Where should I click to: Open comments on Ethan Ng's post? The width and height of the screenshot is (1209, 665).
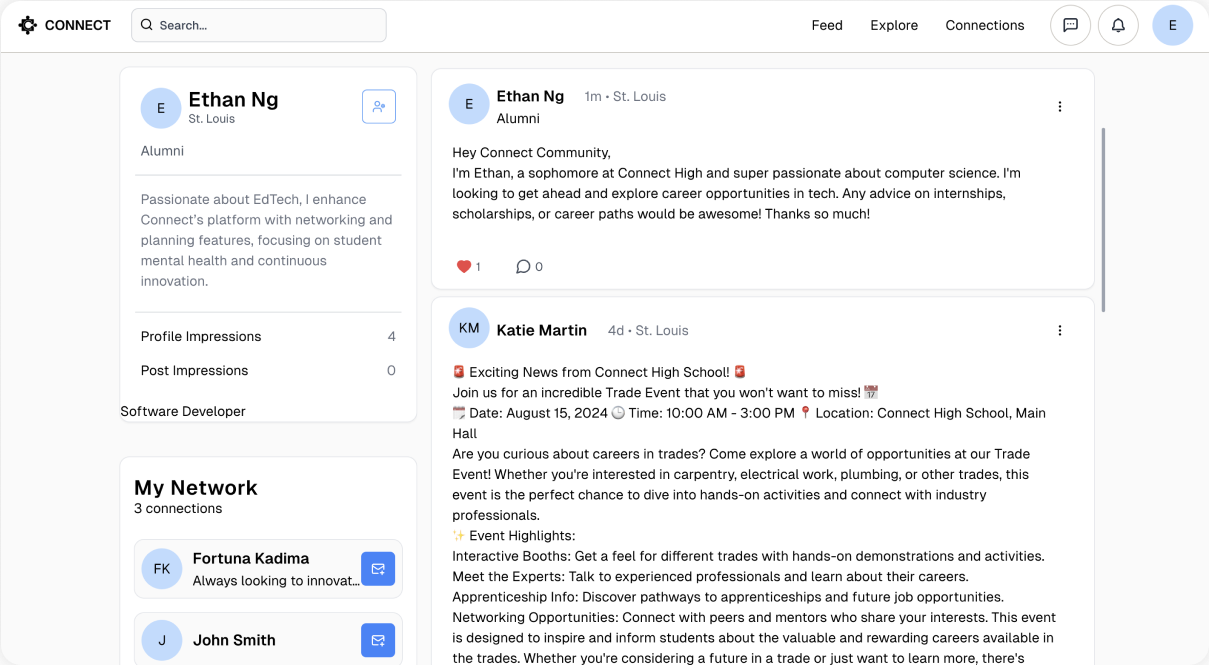[523, 266]
